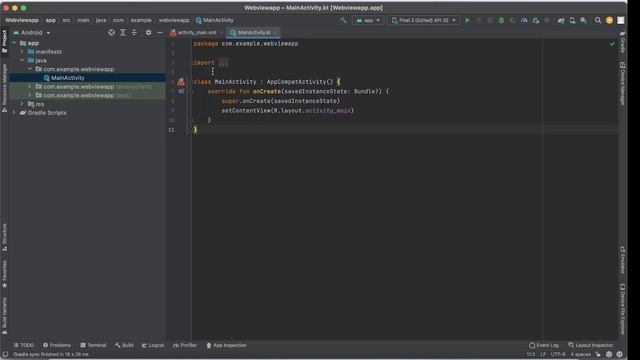Open the app run configuration dropdown
This screenshot has height=360, width=640.
pyautogui.click(x=368, y=20)
